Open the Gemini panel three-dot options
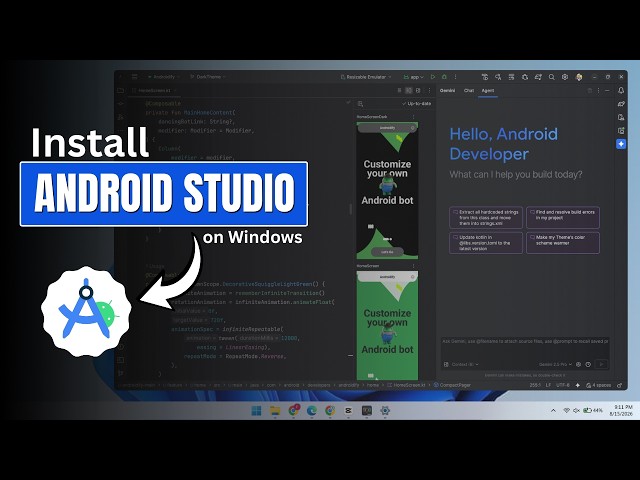This screenshot has height=480, width=640. click(598, 91)
